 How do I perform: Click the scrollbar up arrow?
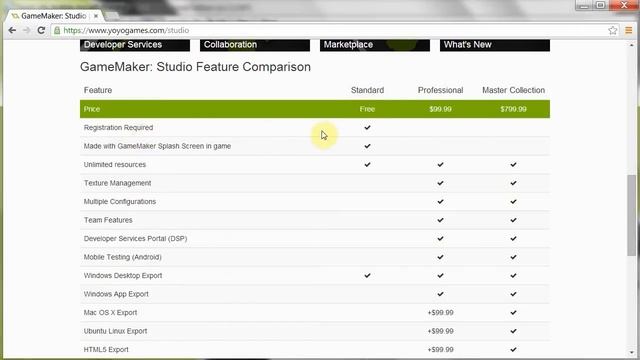click(632, 44)
